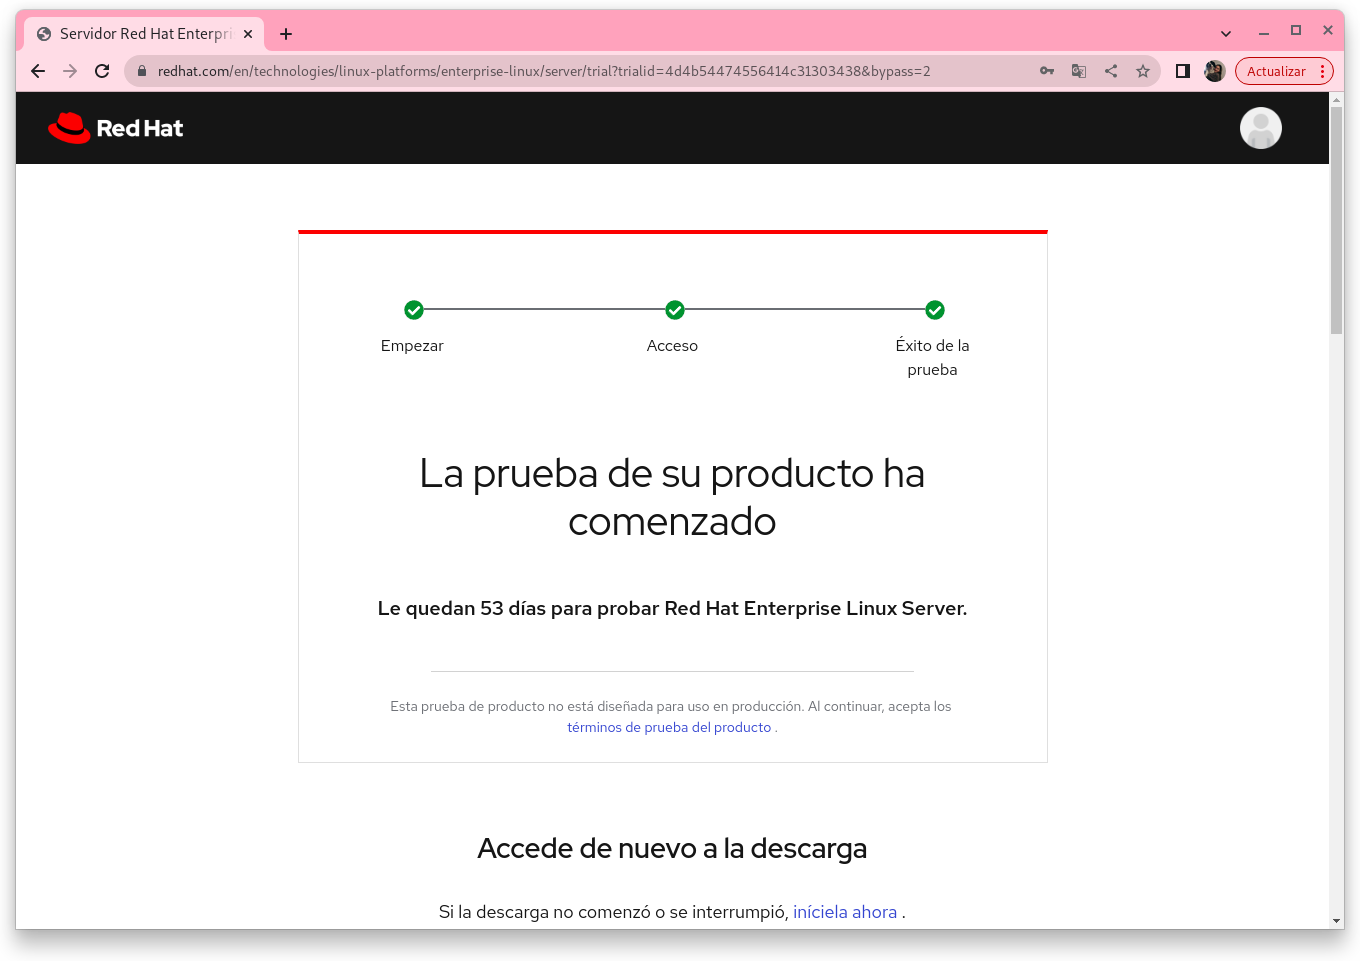Open the translate page icon
This screenshot has height=961, width=1360.
pos(1079,71)
